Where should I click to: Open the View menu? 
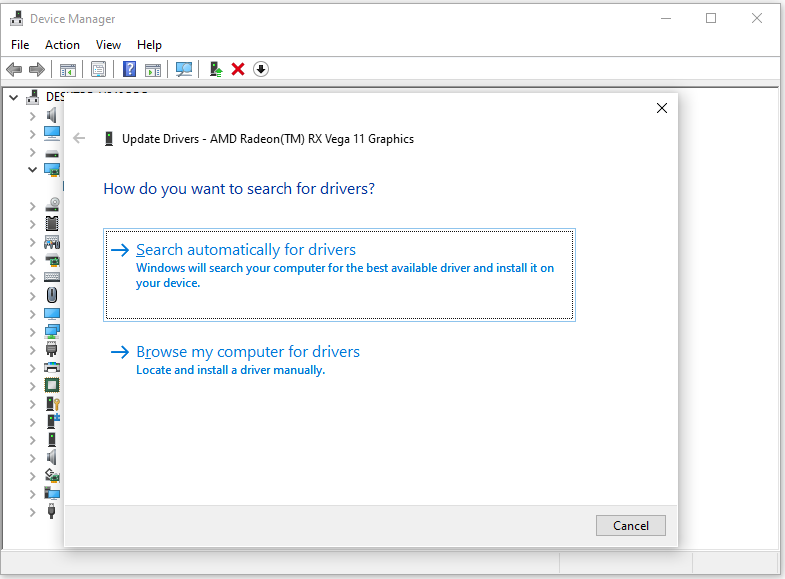tap(108, 45)
